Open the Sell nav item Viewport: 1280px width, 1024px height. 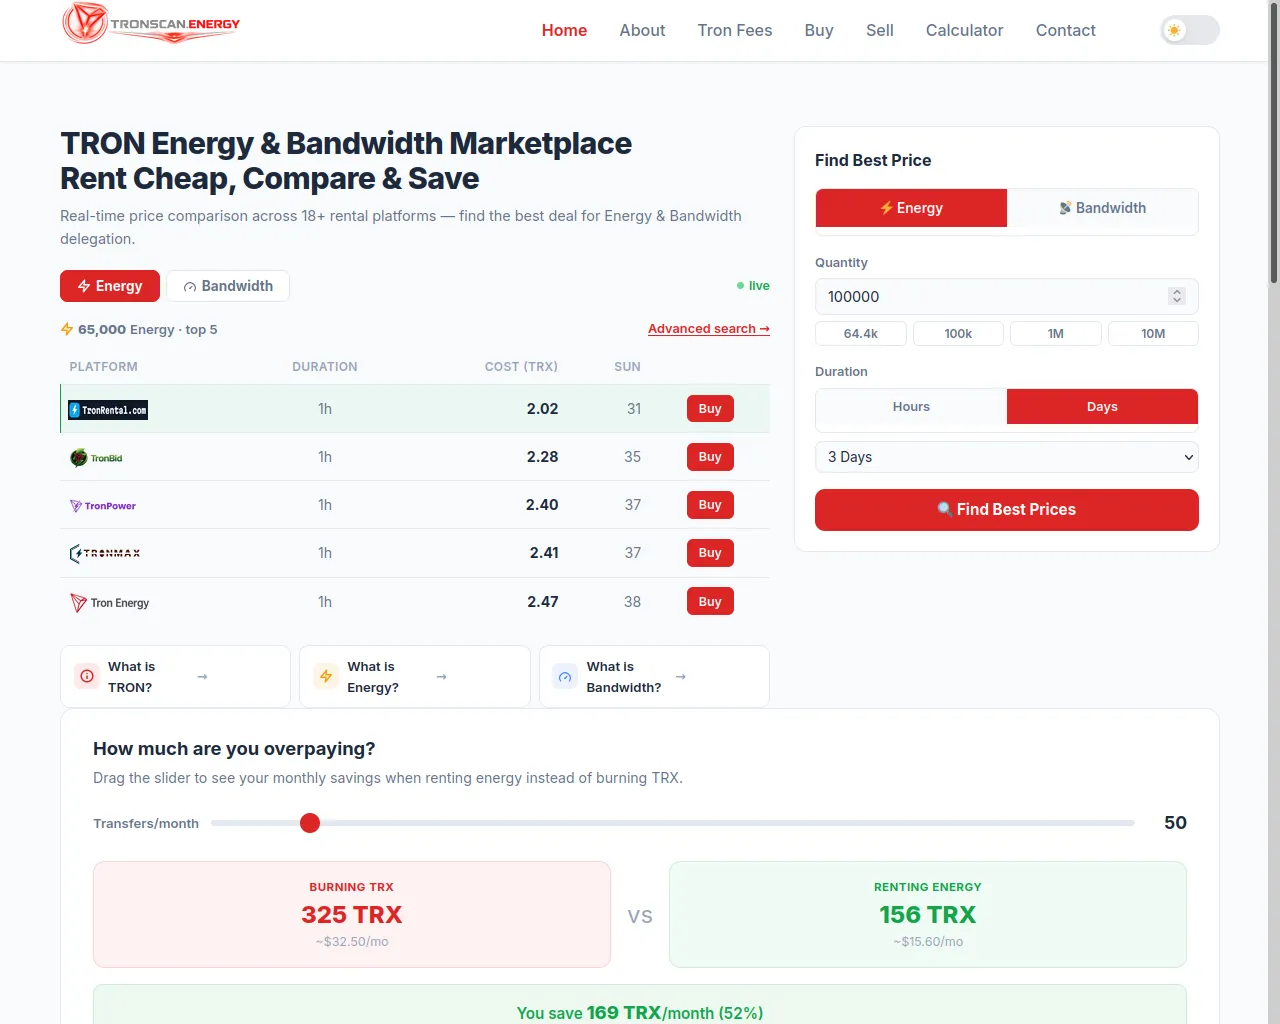[880, 30]
